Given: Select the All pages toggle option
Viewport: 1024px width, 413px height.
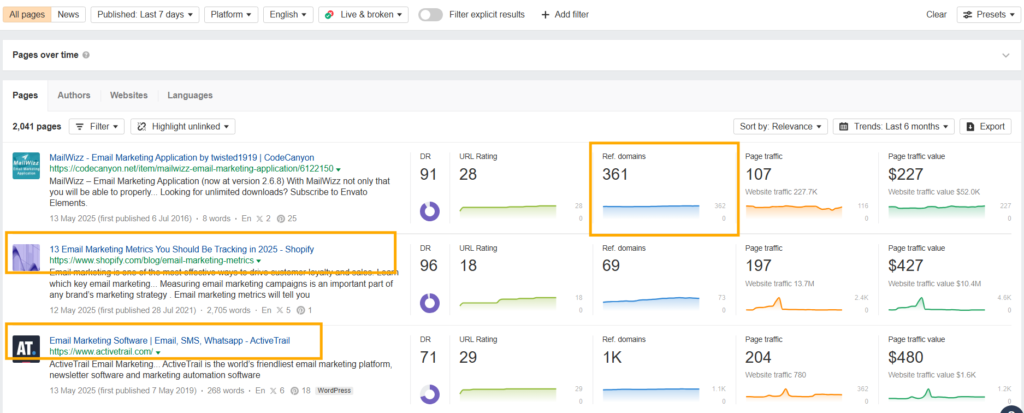Looking at the screenshot, I should pos(27,15).
